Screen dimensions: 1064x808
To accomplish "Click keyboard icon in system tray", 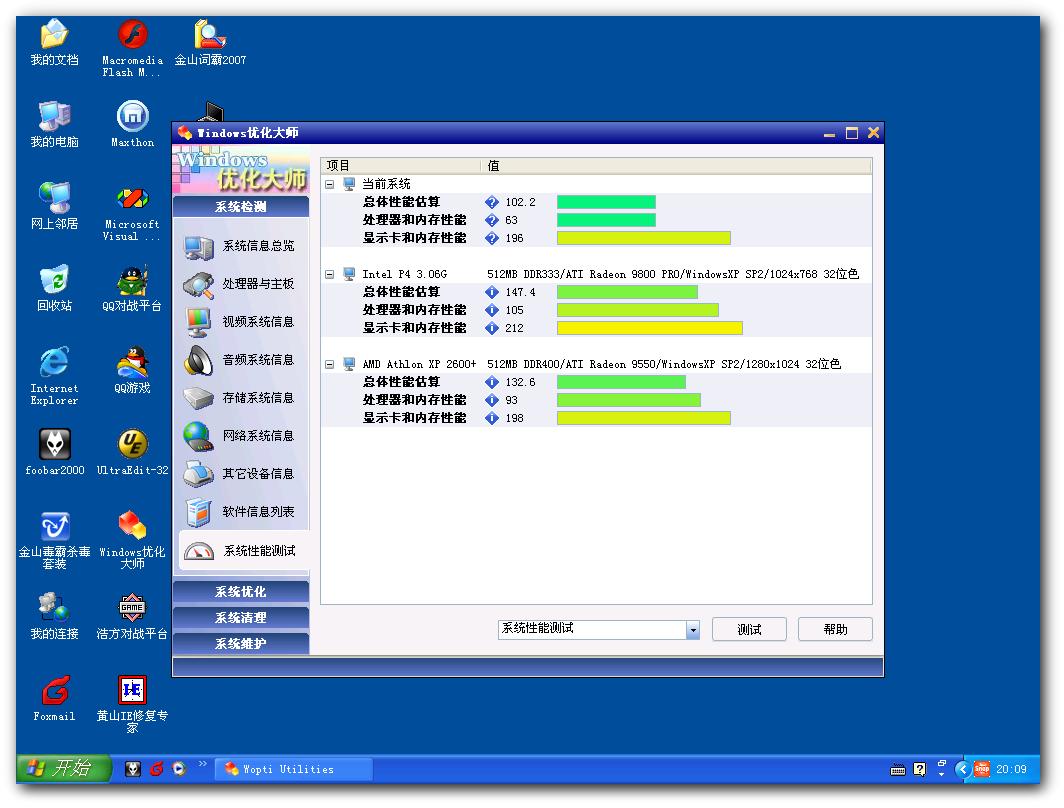I will tap(898, 770).
